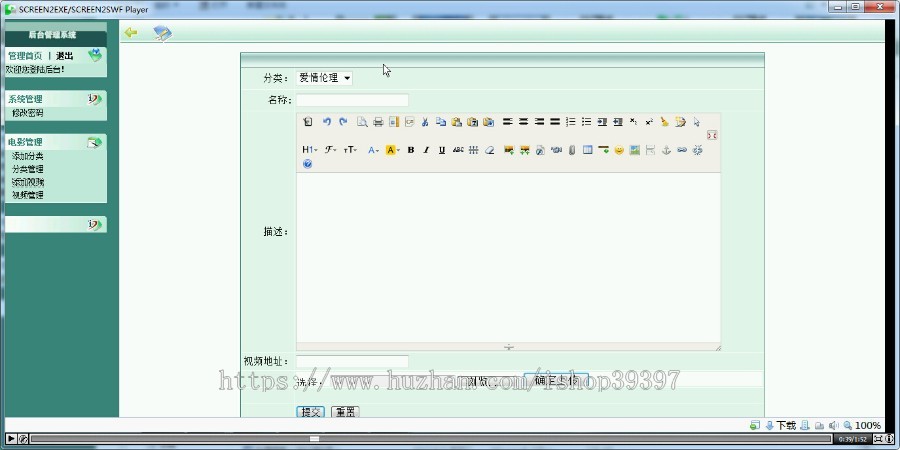Insert a numbered list
Image resolution: width=900 pixels, height=450 pixels.
[571, 122]
